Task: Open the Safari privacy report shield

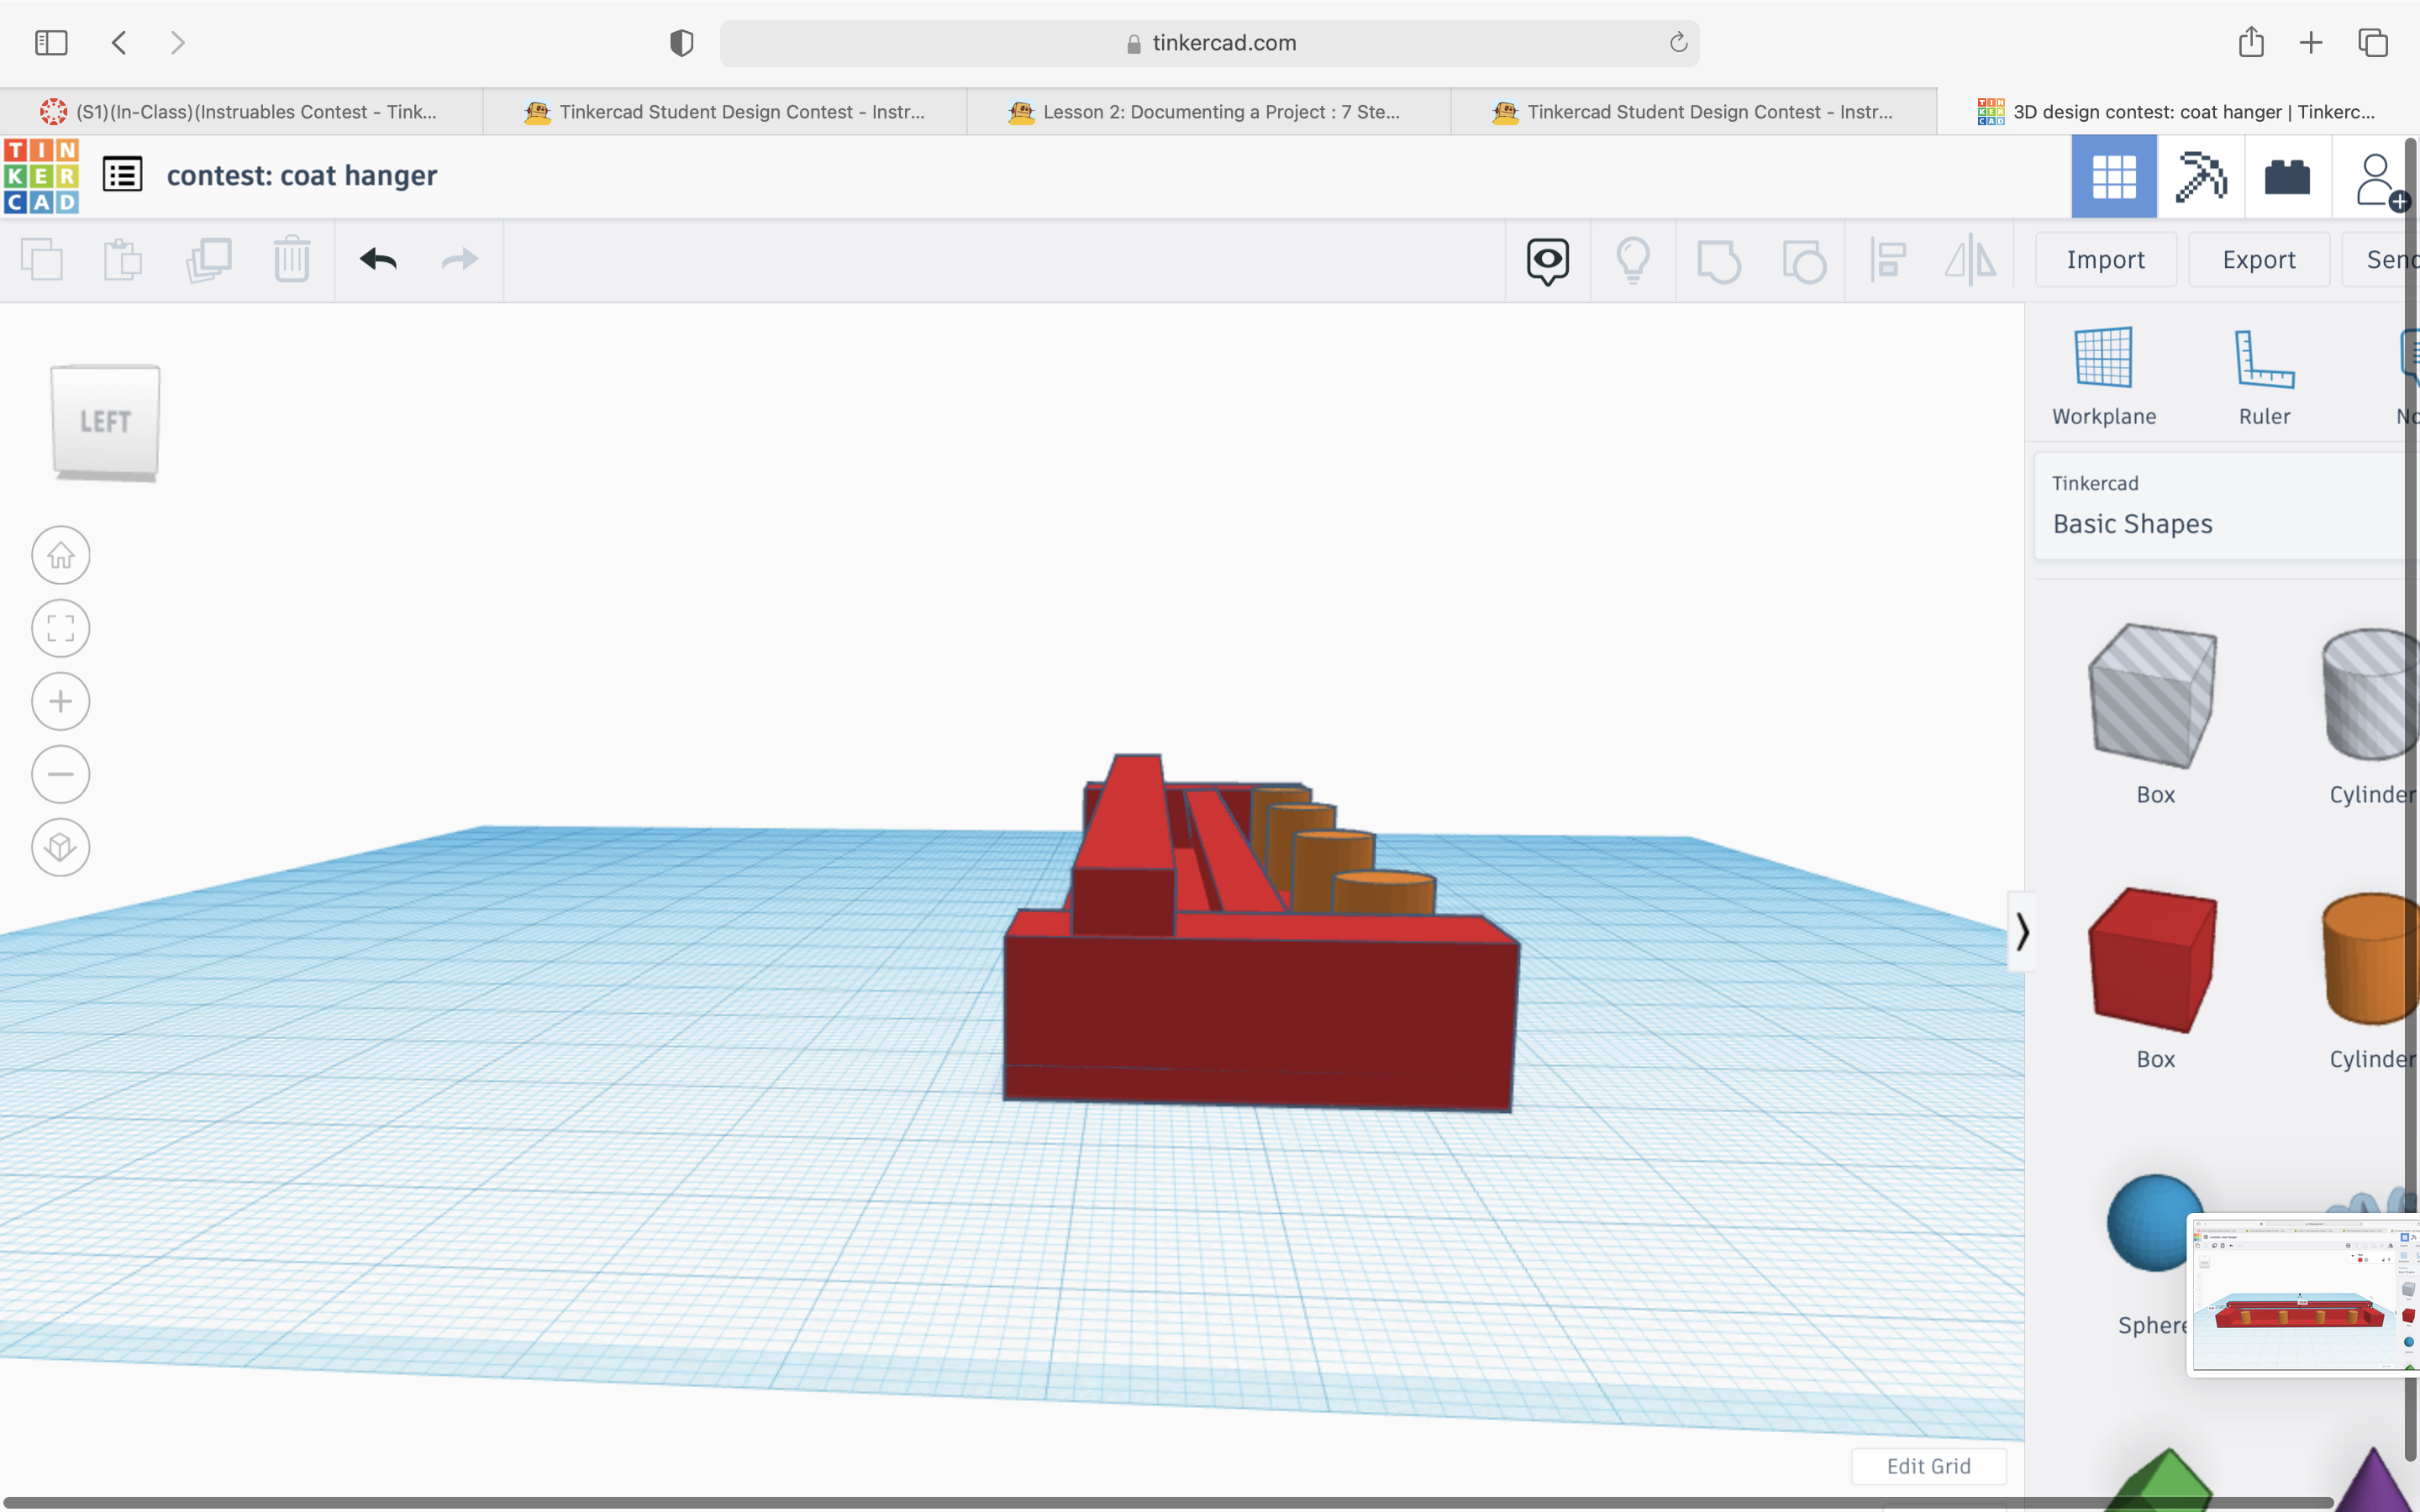Action: (682, 43)
